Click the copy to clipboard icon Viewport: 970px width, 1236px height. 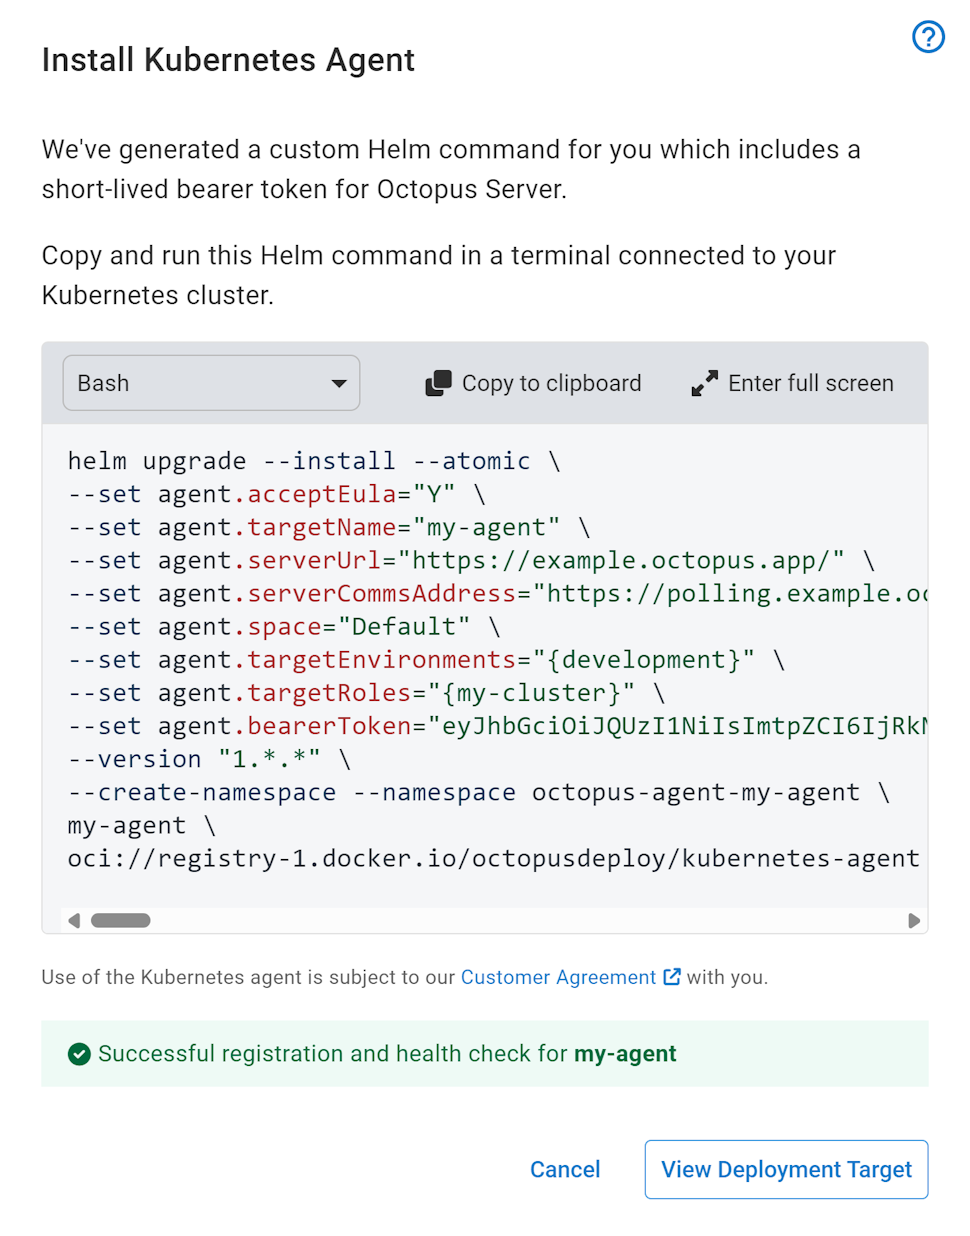pyautogui.click(x=438, y=384)
